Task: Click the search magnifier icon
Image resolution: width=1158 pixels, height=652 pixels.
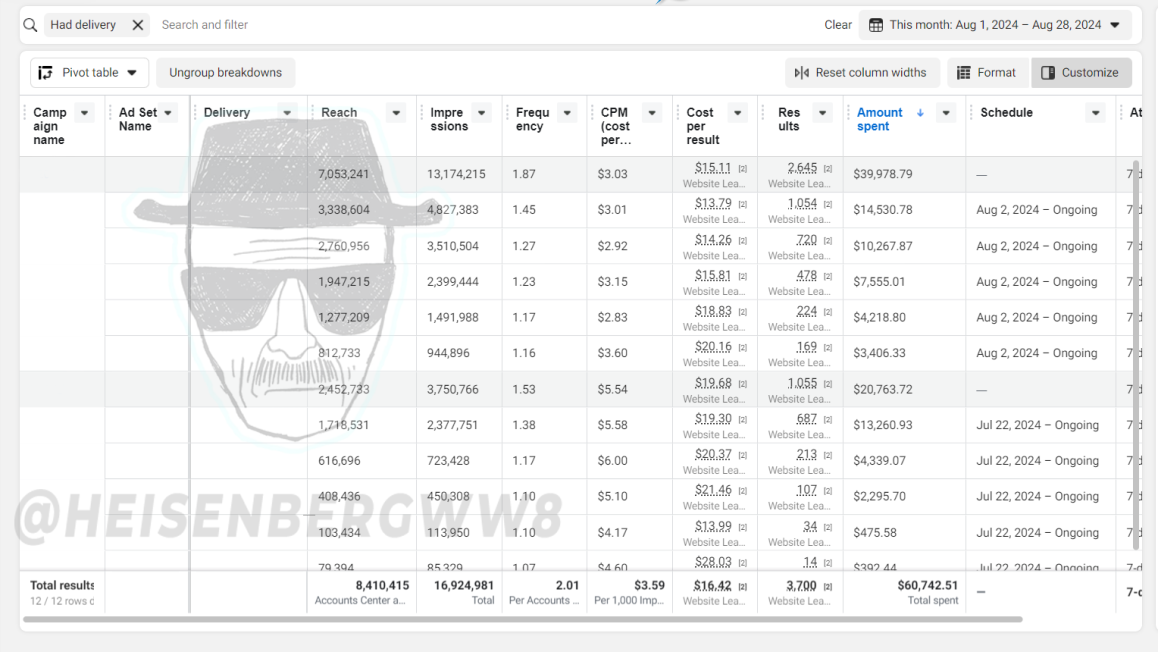Action: click(x=30, y=25)
